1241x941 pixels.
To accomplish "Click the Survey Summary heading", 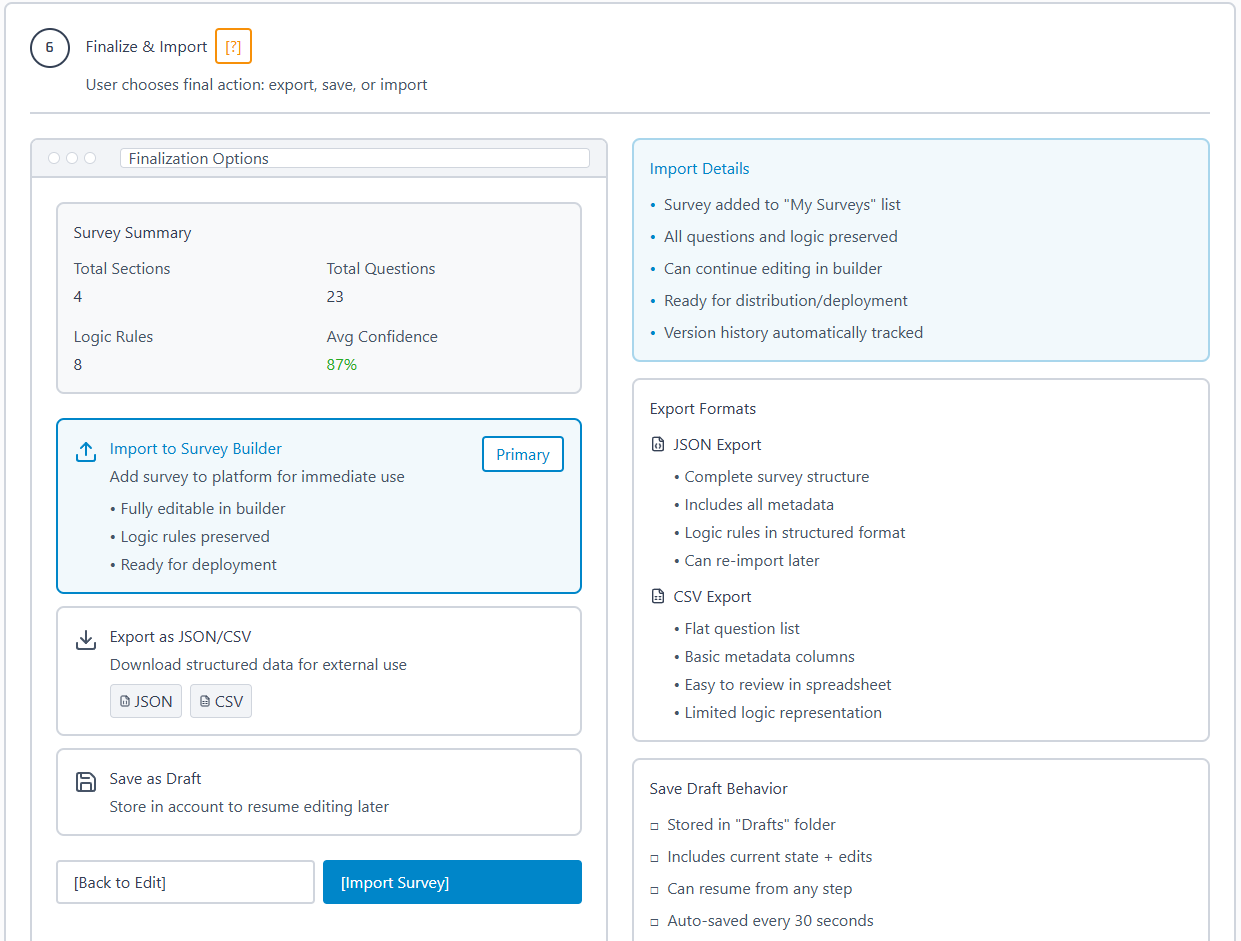I will pyautogui.click(x=132, y=232).
